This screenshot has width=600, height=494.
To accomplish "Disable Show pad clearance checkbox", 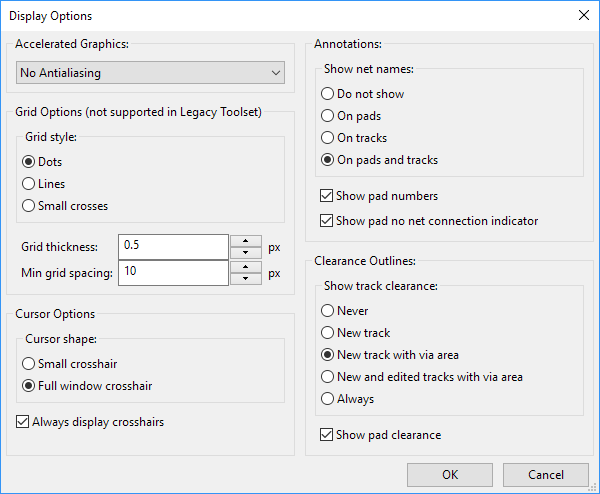I will pyautogui.click(x=380, y=435).
